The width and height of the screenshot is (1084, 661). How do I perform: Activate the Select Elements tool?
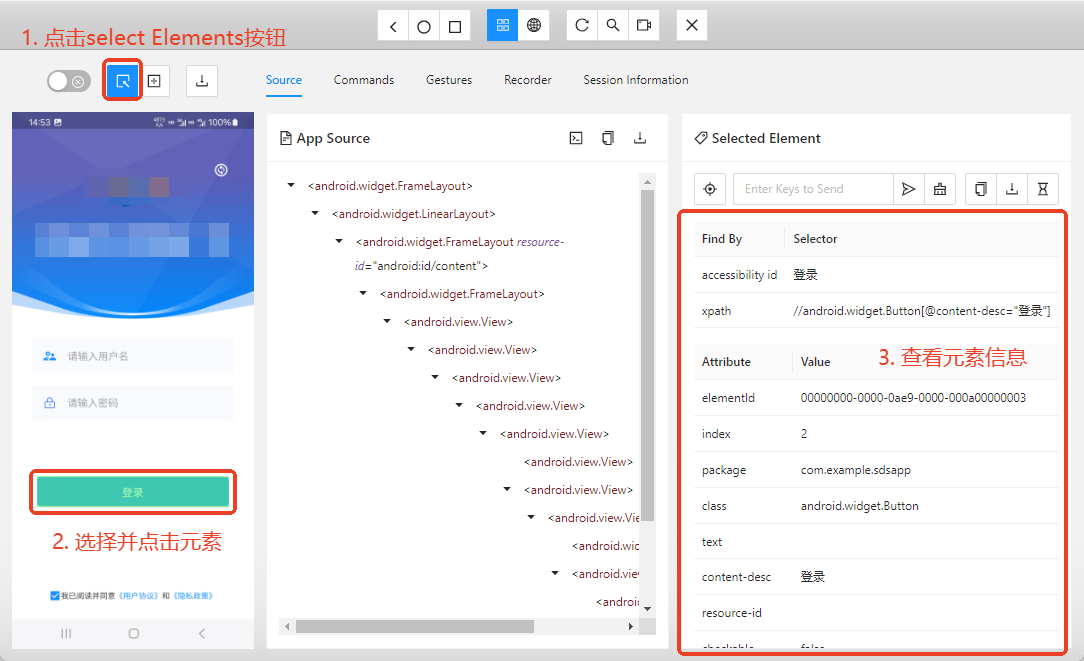coord(122,81)
